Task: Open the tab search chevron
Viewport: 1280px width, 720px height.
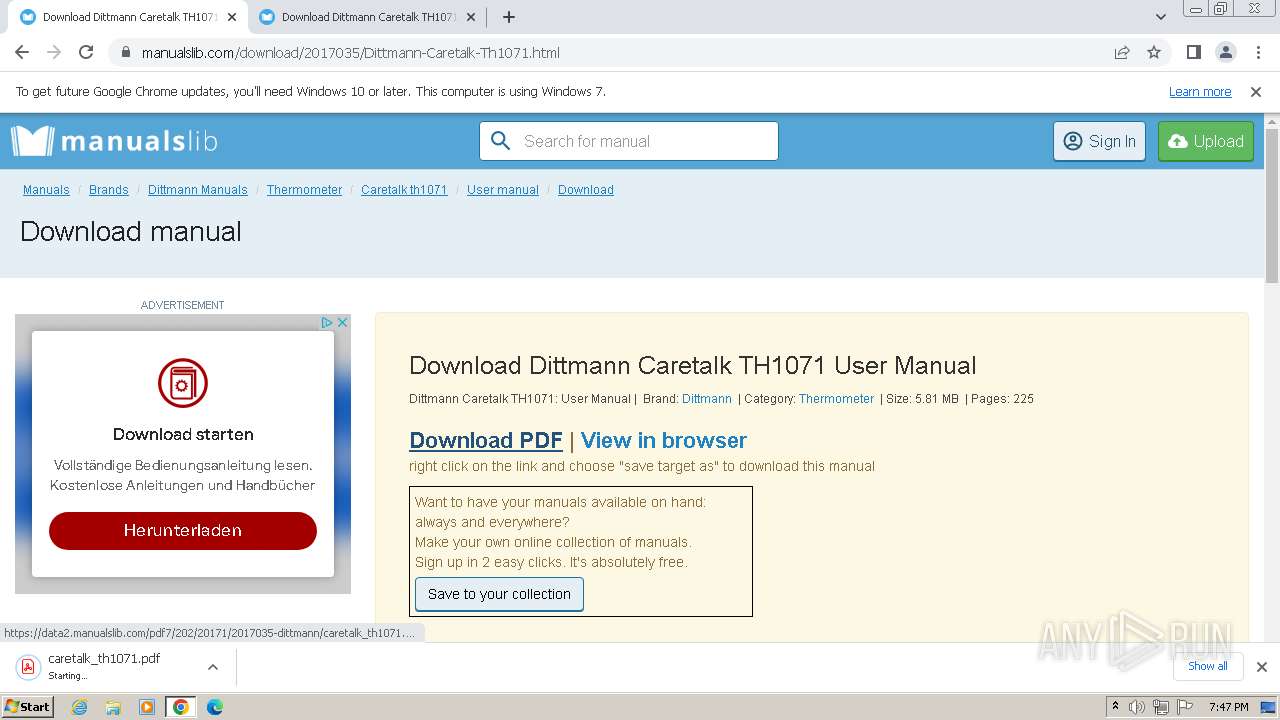Action: [1161, 17]
